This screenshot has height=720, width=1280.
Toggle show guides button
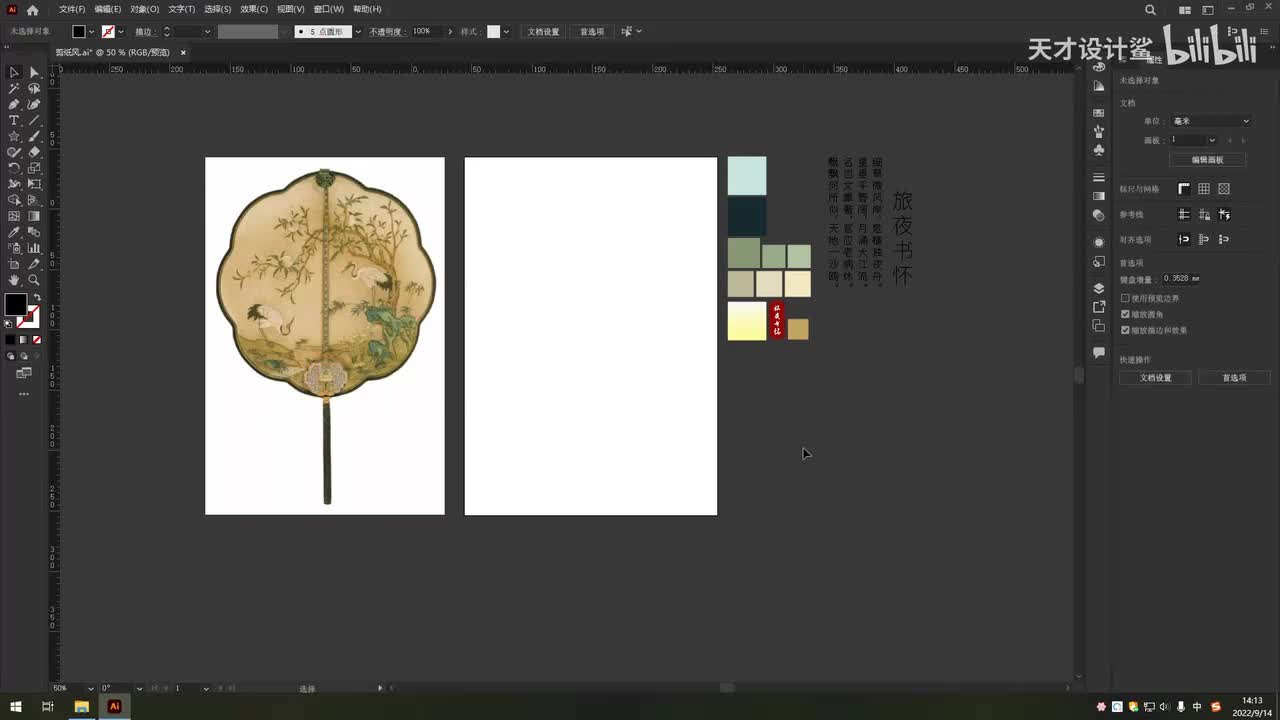(1184, 214)
